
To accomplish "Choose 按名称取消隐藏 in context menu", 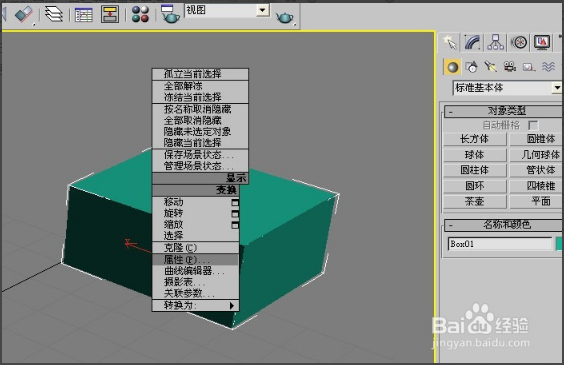I will (x=200, y=109).
